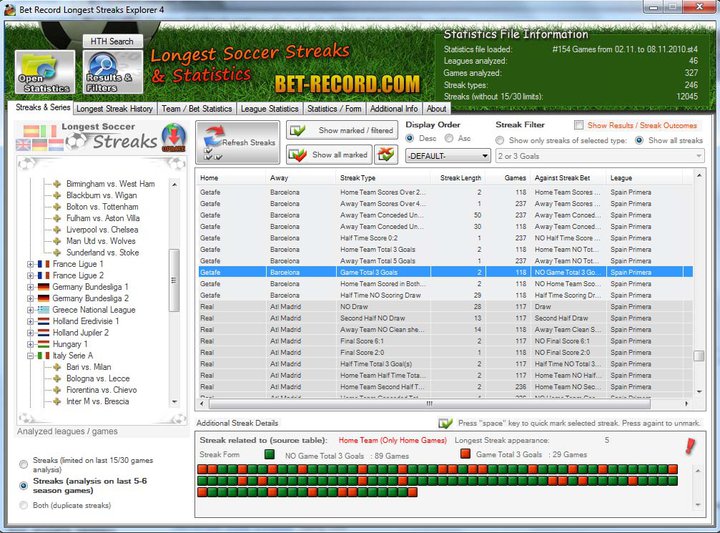Image resolution: width=720 pixels, height=533 pixels.
Task: Enable Show Results / Streak Outcomes checkbox
Action: (579, 125)
